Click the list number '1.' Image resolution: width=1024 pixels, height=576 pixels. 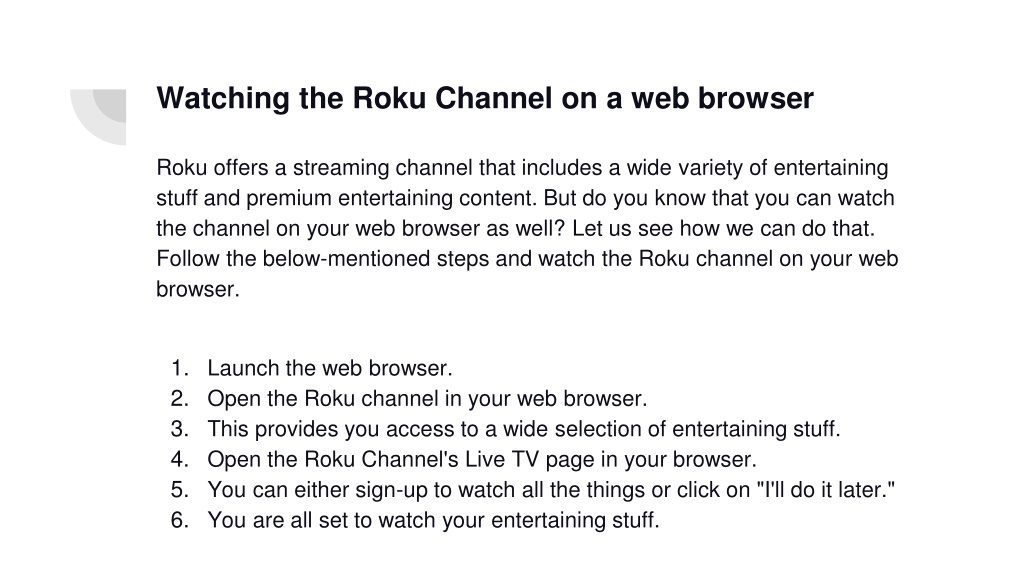coord(180,368)
